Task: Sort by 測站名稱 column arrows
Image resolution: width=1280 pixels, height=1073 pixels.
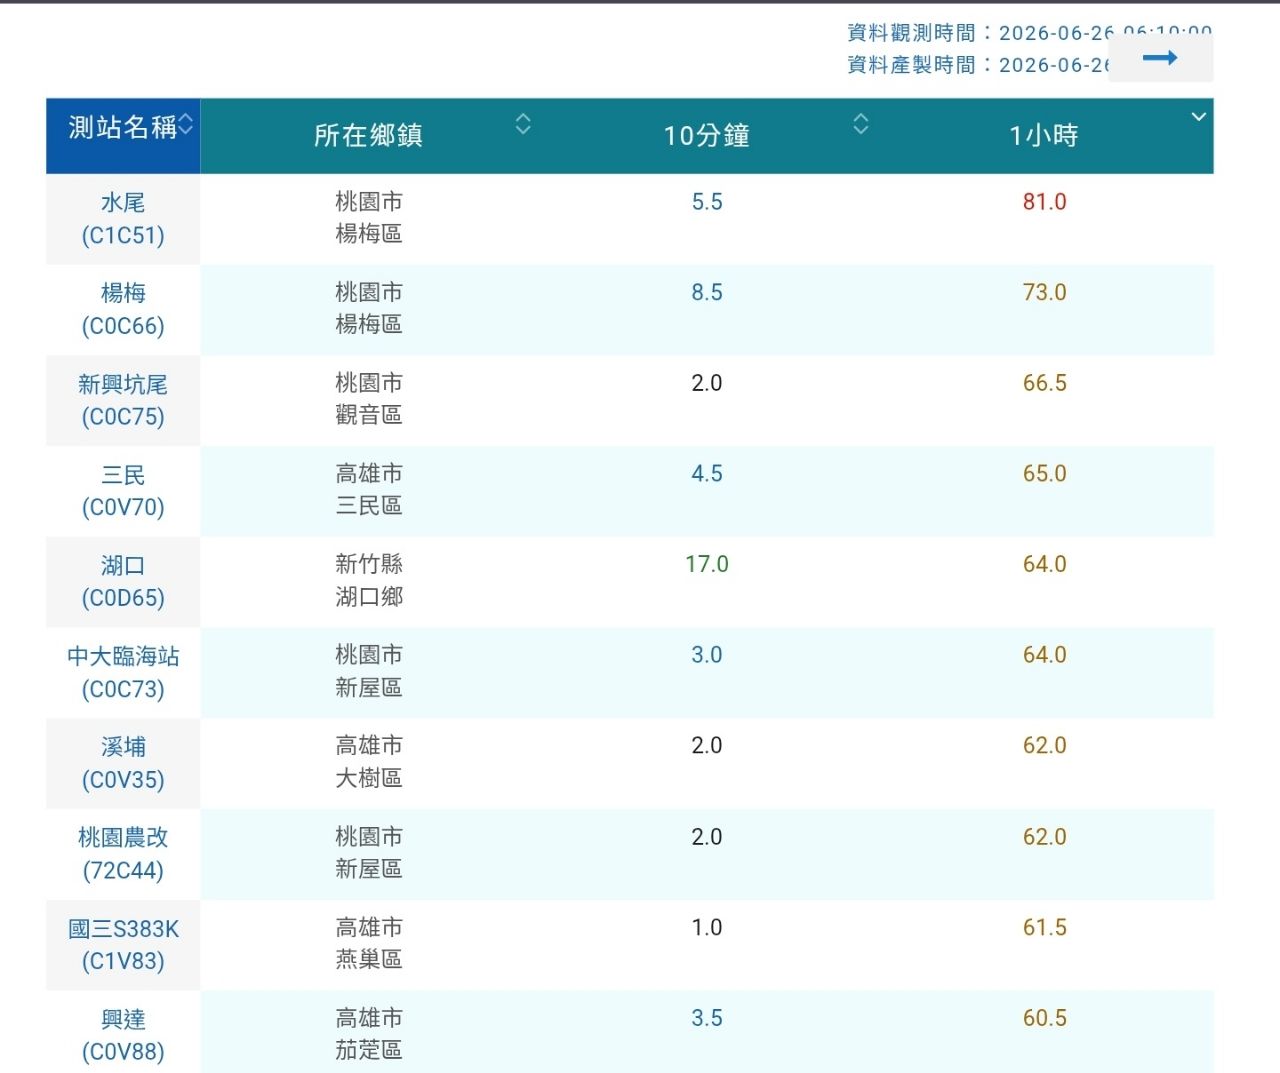Action: tap(186, 124)
